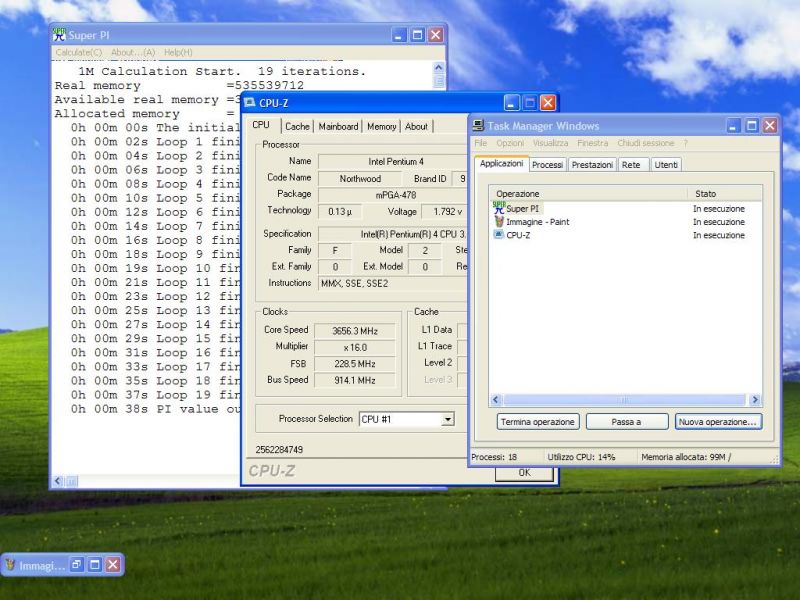This screenshot has height=600, width=800.
Task: Click the left scroll arrow in Super PI
Action: click(58, 481)
